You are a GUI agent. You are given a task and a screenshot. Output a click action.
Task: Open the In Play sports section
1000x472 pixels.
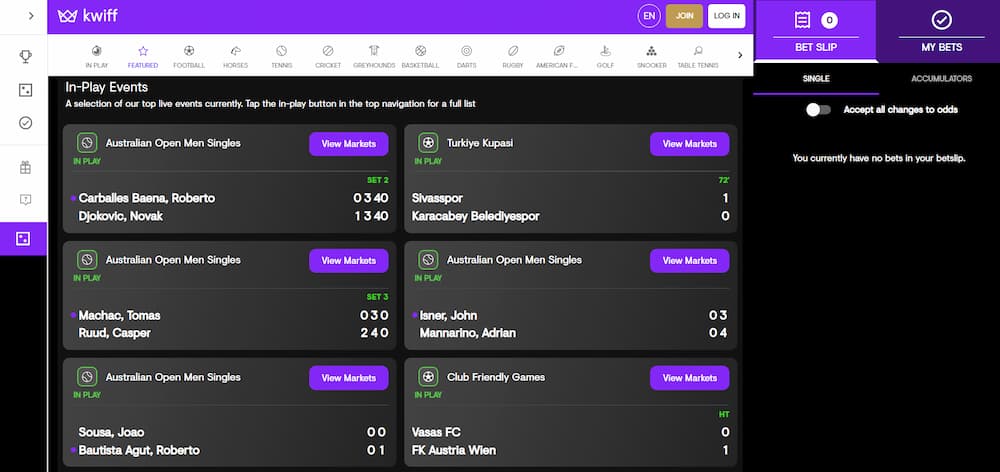96,57
